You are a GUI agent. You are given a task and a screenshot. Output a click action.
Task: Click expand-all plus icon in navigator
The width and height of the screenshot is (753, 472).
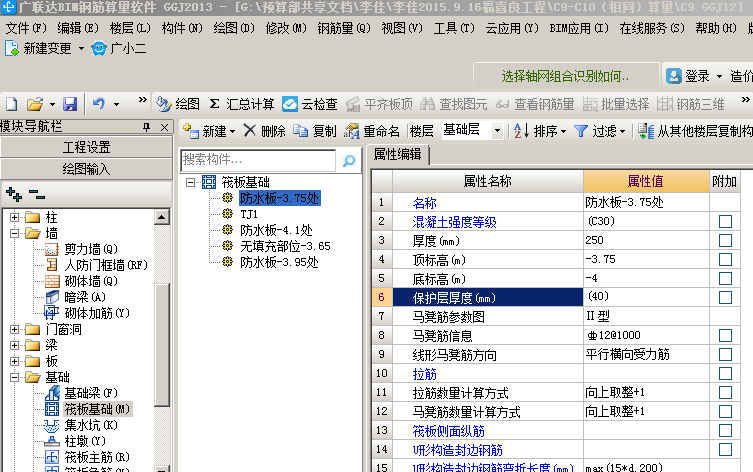pyautogui.click(x=14, y=194)
